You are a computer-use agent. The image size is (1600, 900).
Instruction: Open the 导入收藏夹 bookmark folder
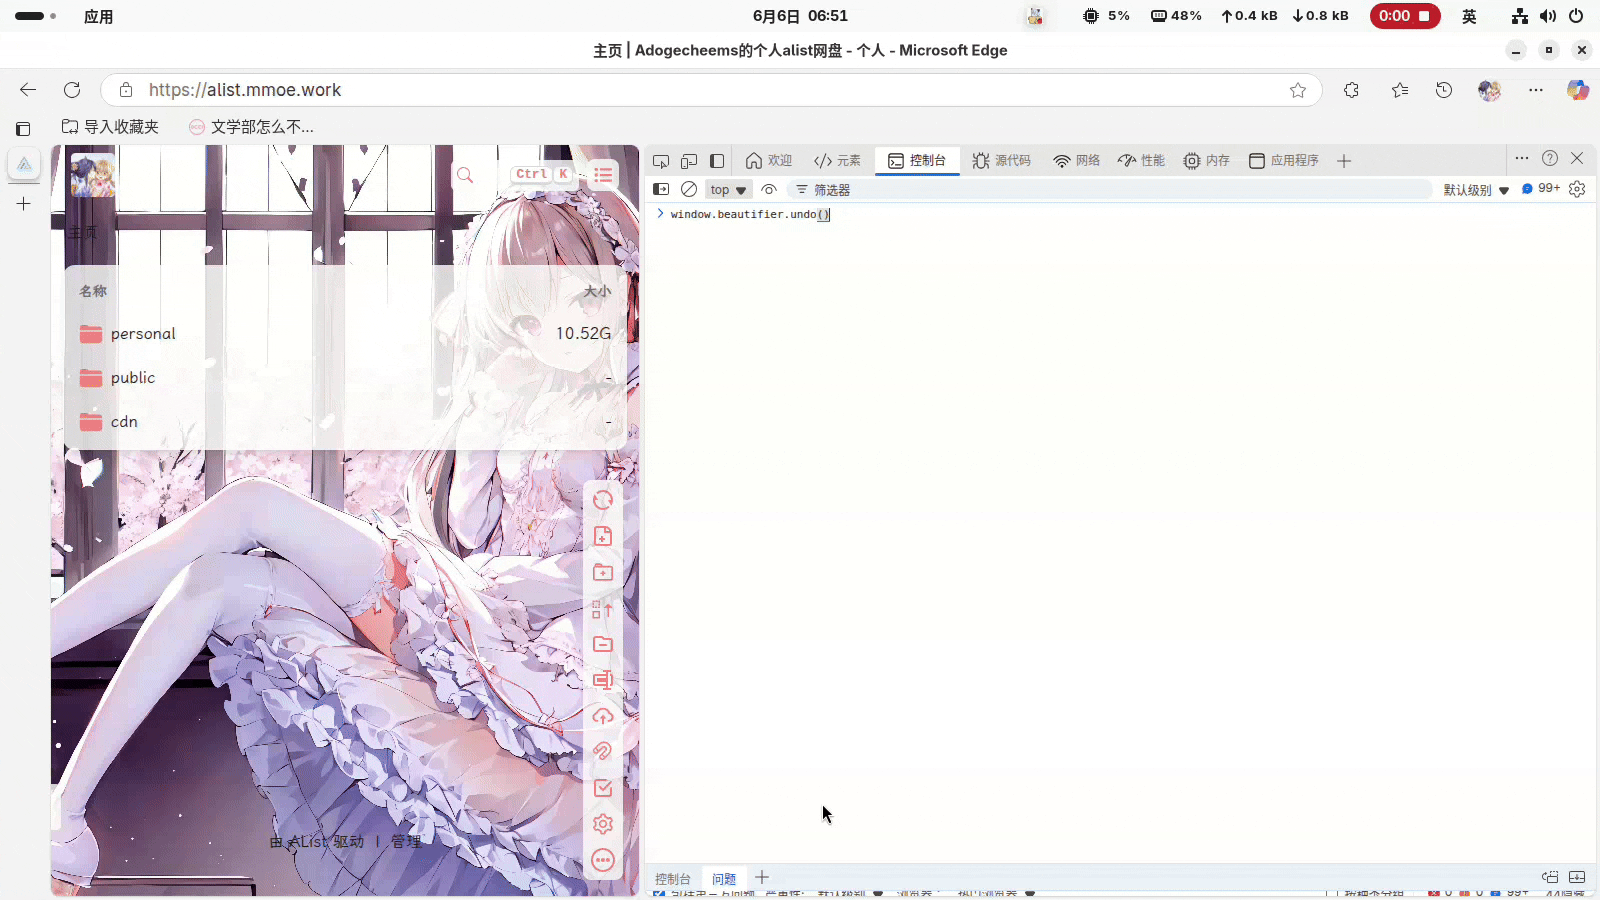(x=110, y=127)
